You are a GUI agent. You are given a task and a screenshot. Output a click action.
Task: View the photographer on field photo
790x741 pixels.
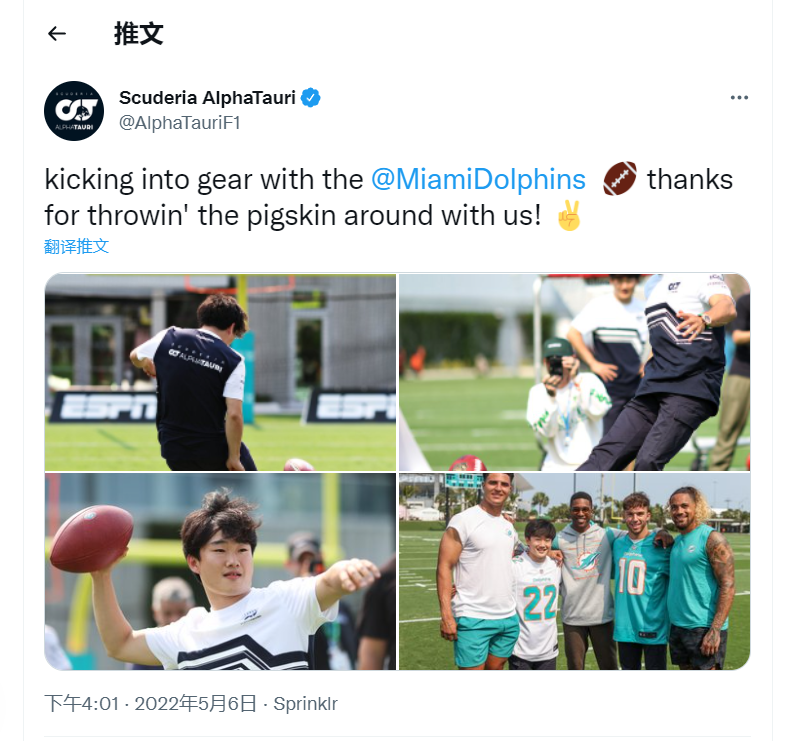click(574, 372)
